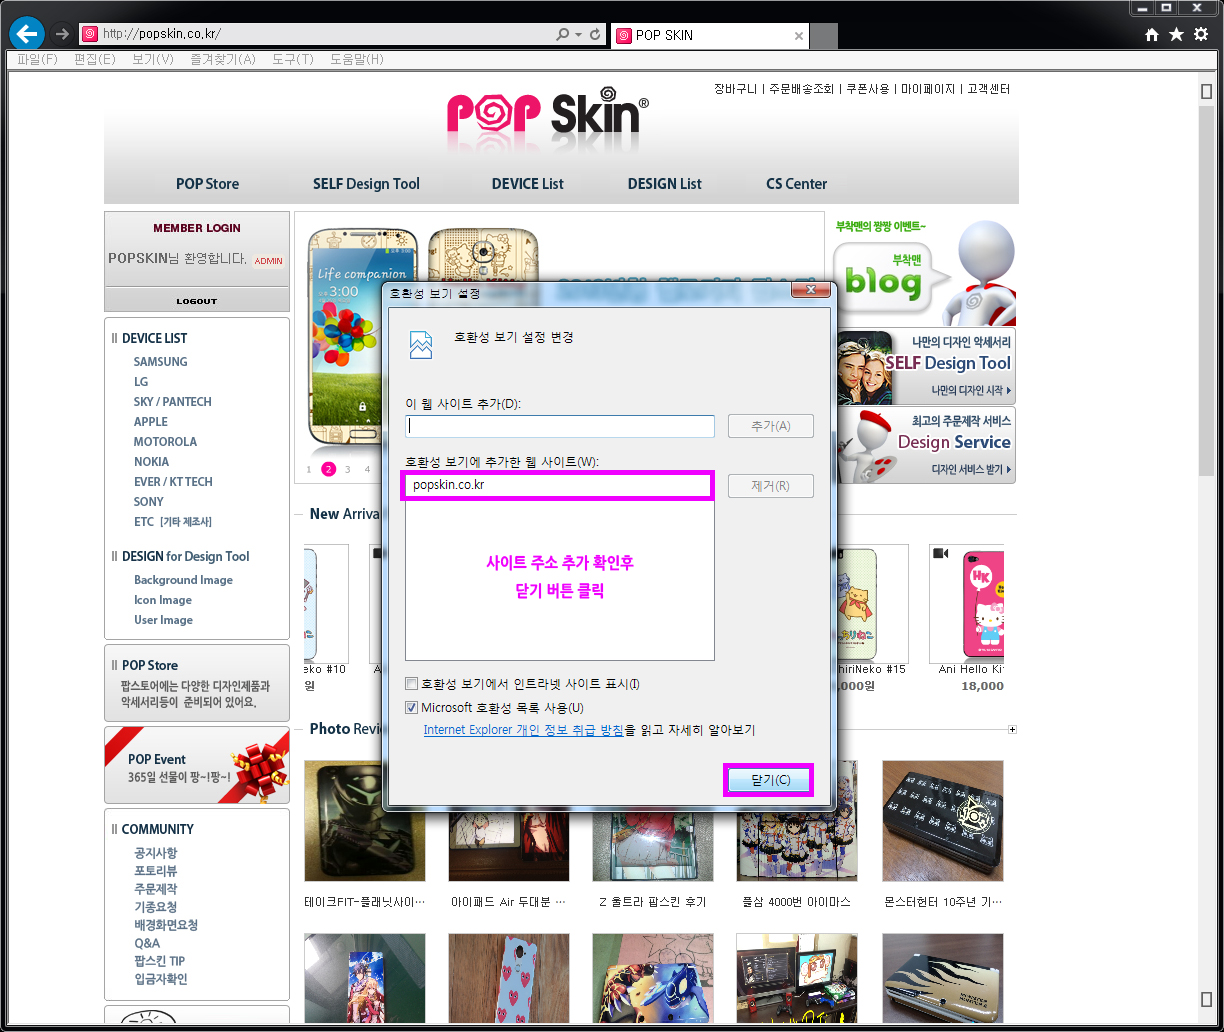Uncheck Microsoft compatibility list checkbox
The image size is (1224, 1032).
point(412,708)
